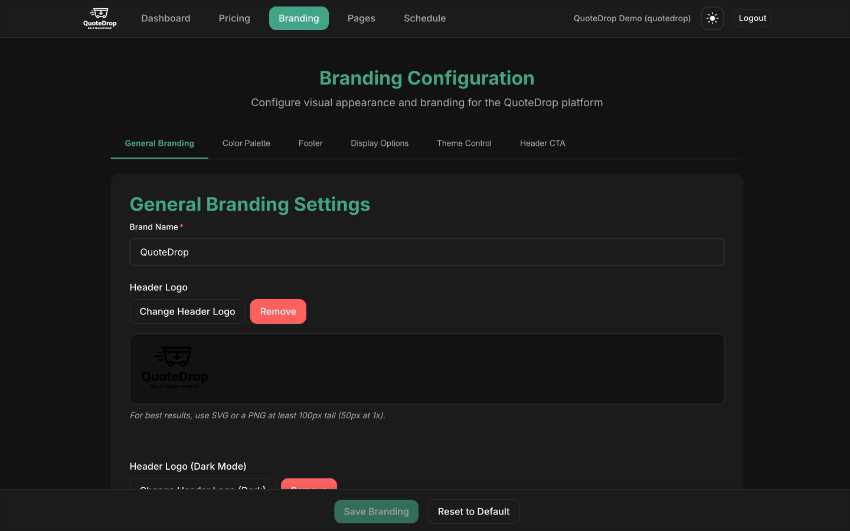Click the header logo preview image
The width and height of the screenshot is (850, 531).
pyautogui.click(x=175, y=367)
